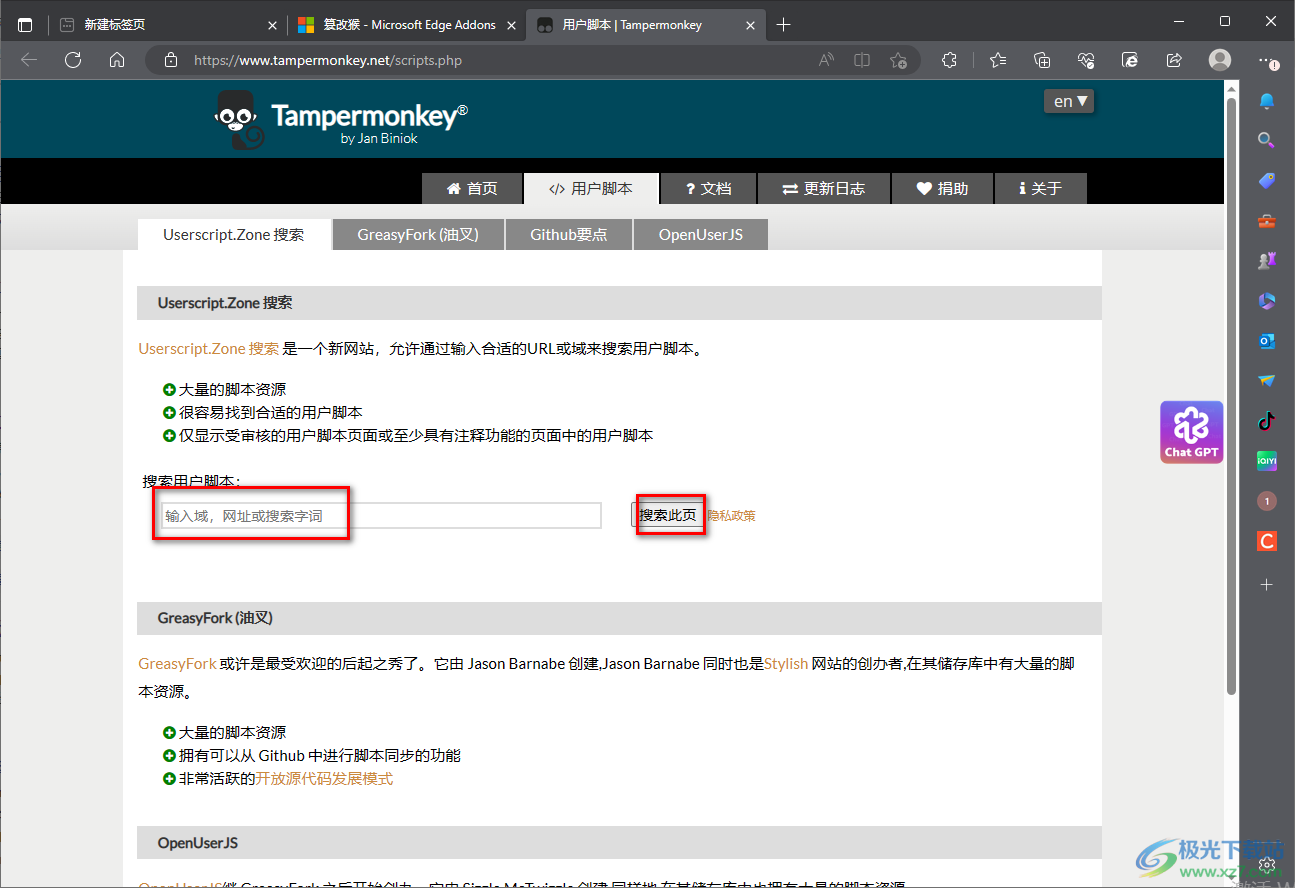Open GreasyFork orange link

pyautogui.click(x=177, y=663)
